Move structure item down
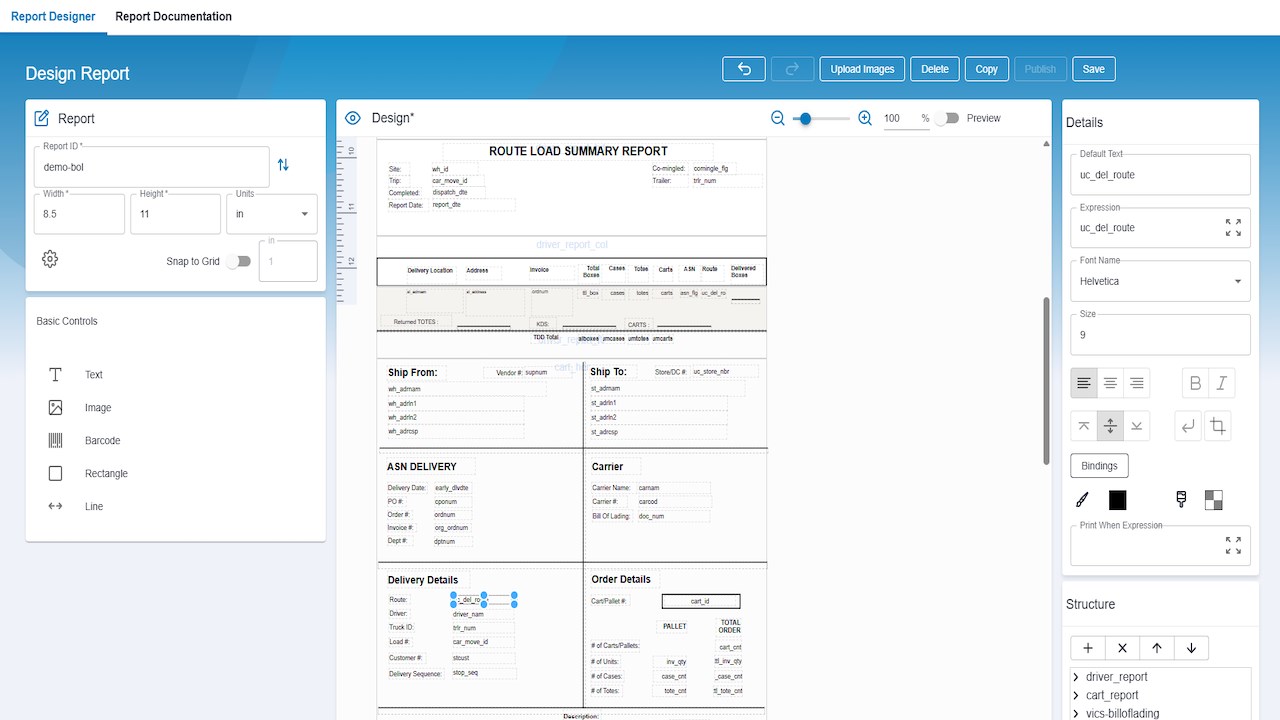This screenshot has height=720, width=1280. [1191, 648]
